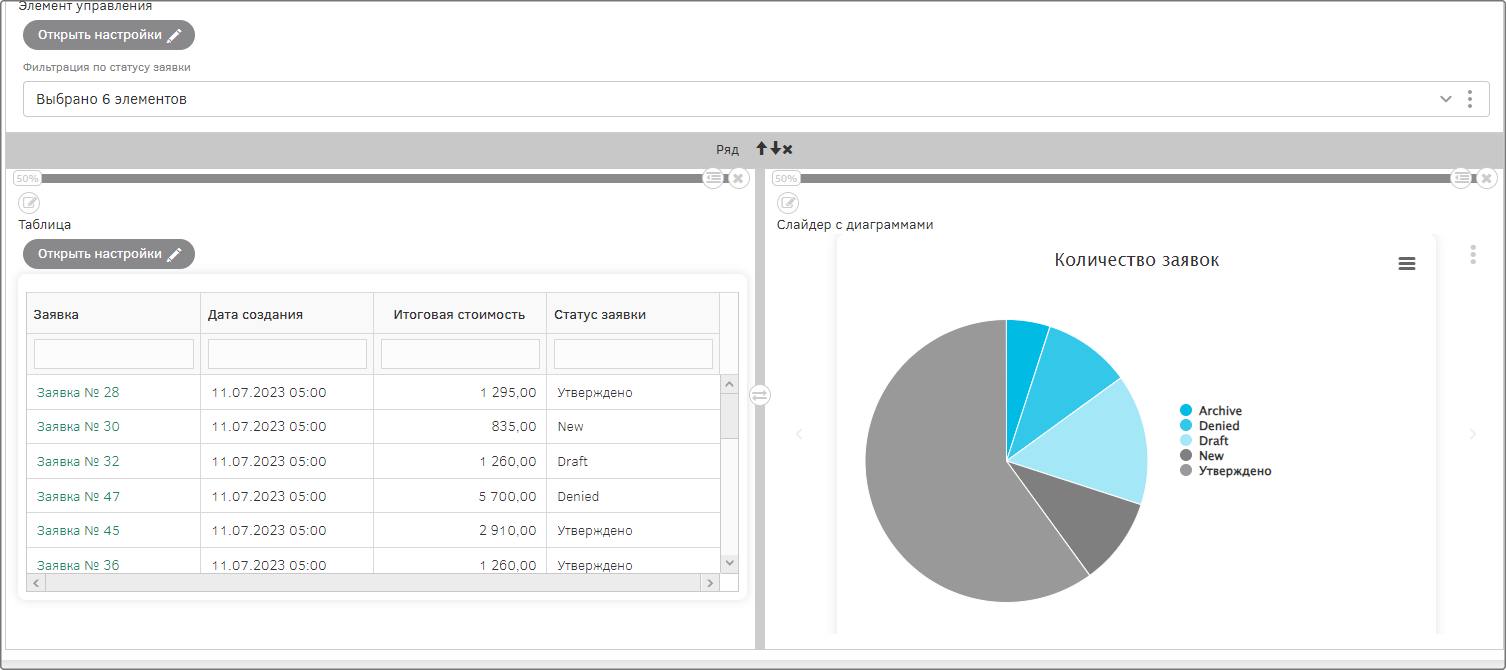1506x670 pixels.
Task: Select the cost cell '835,00'
Action: pyautogui.click(x=460, y=427)
